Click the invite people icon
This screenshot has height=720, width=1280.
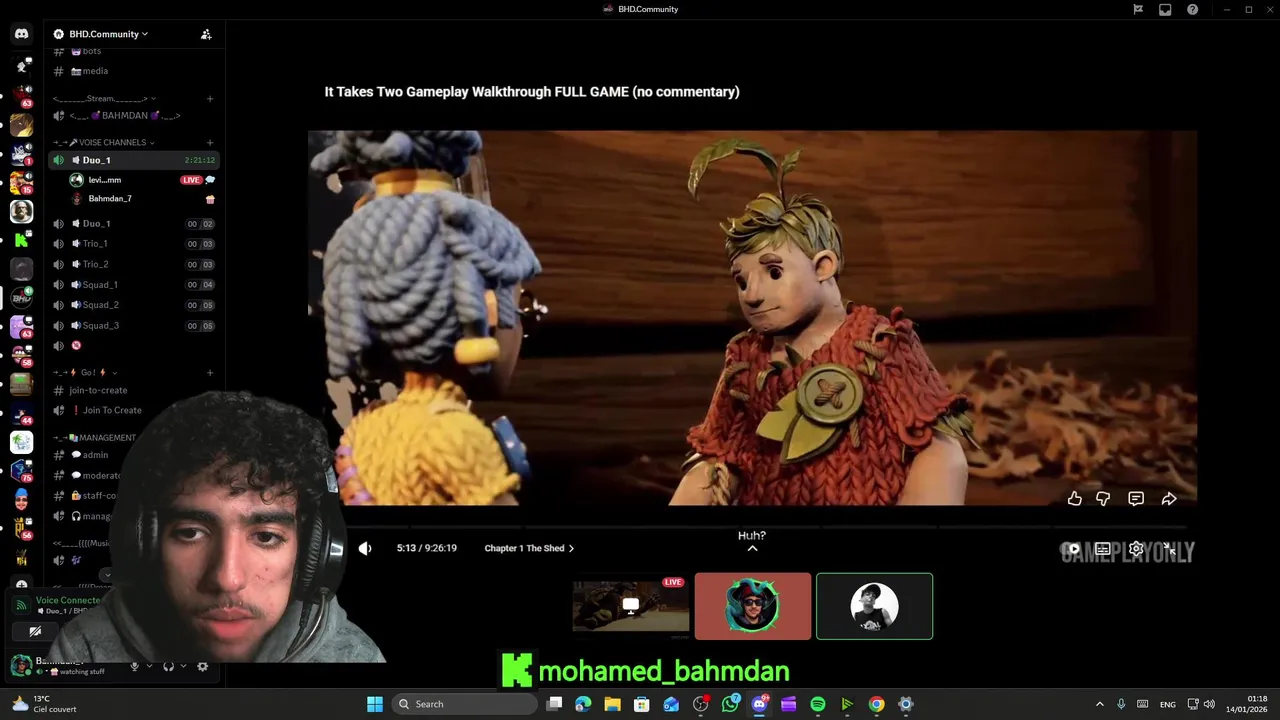[206, 34]
